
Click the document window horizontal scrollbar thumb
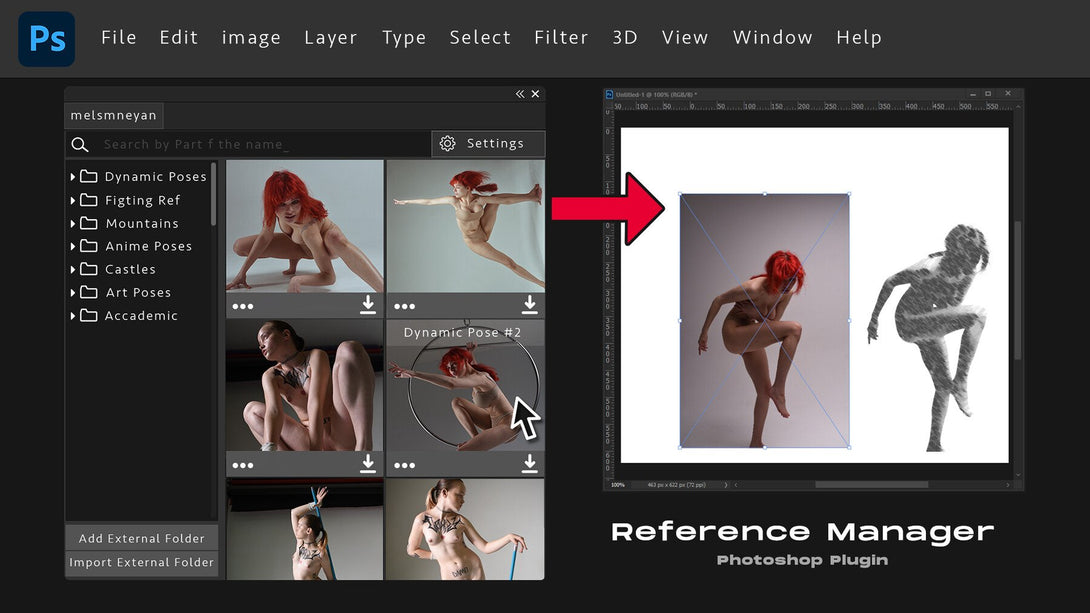(871, 485)
